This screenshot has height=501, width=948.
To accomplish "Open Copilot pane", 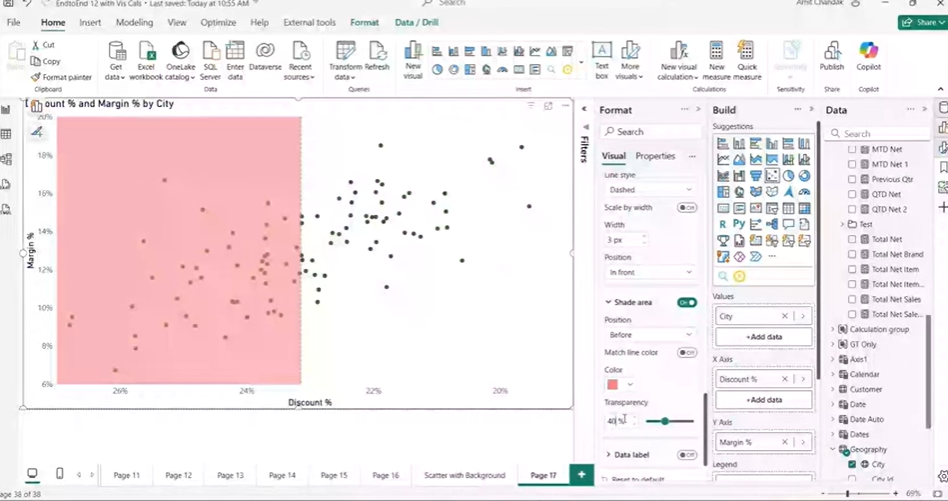I will [x=868, y=57].
